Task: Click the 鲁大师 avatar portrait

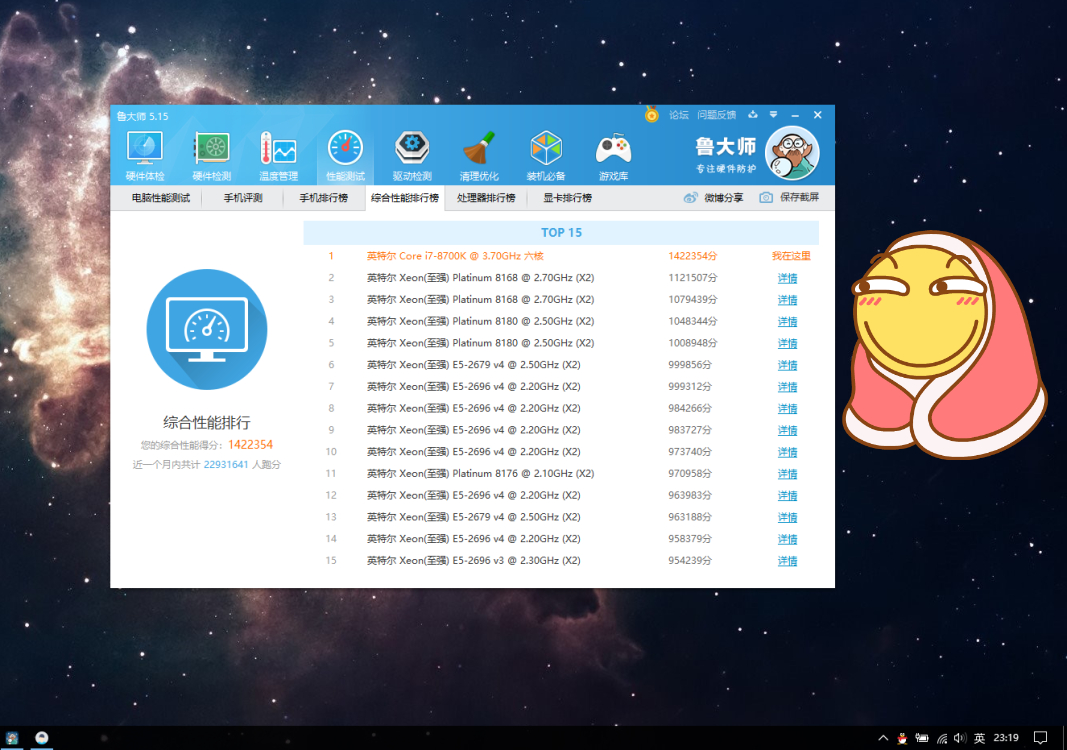Action: click(791, 153)
